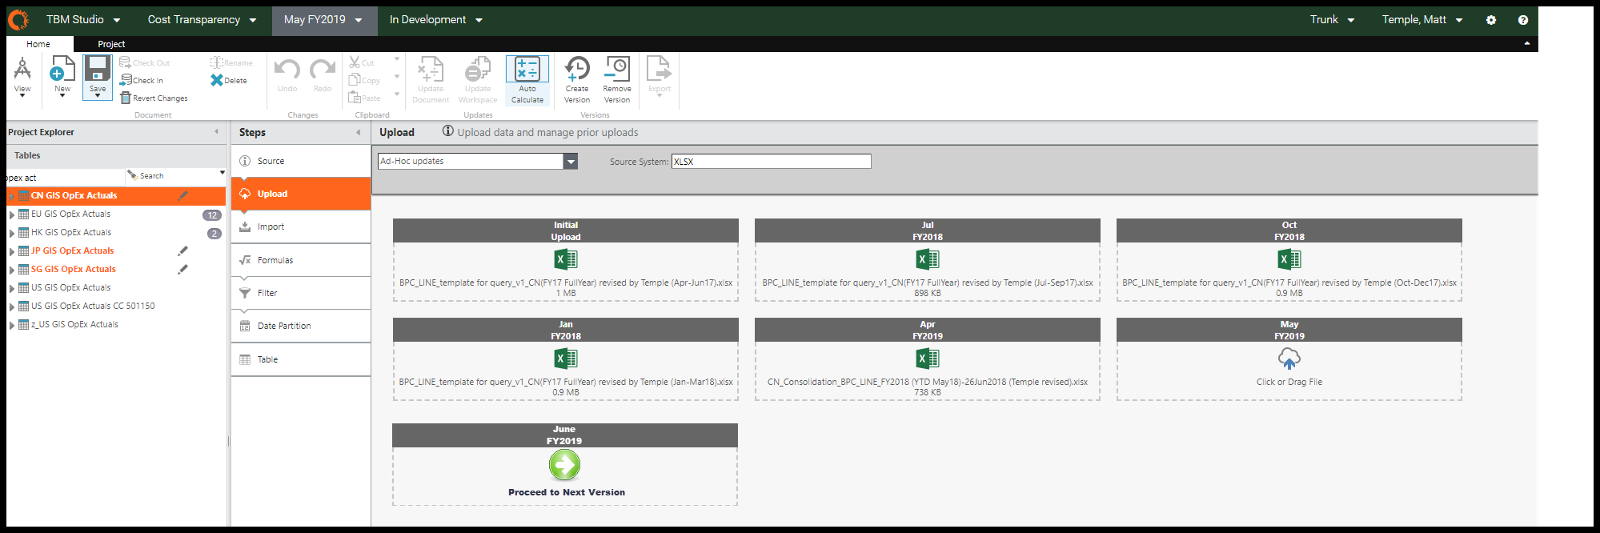The image size is (1600, 533).
Task: Expand the HK GIS OpEx Actuals node
Action: coord(12,233)
